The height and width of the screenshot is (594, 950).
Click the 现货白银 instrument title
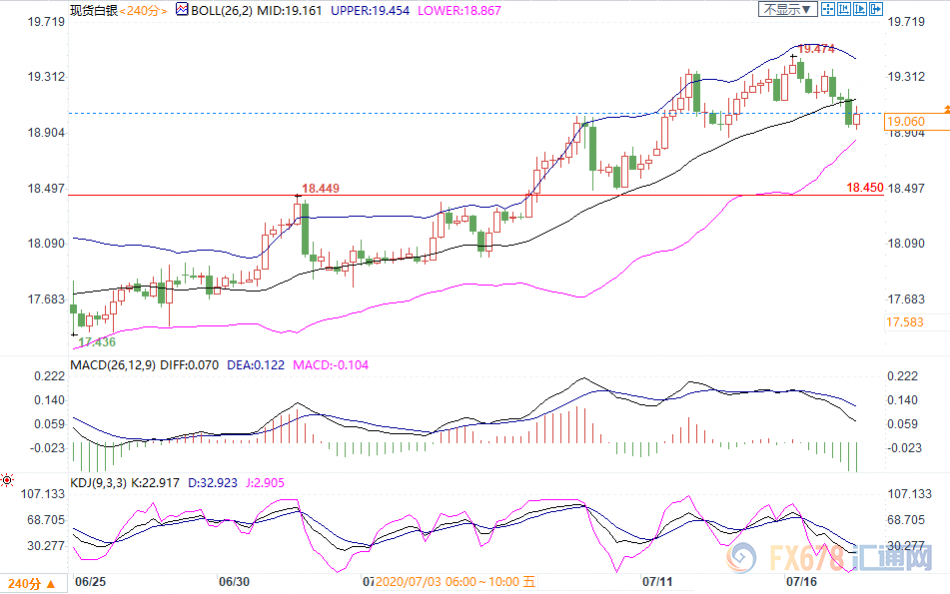tap(94, 10)
